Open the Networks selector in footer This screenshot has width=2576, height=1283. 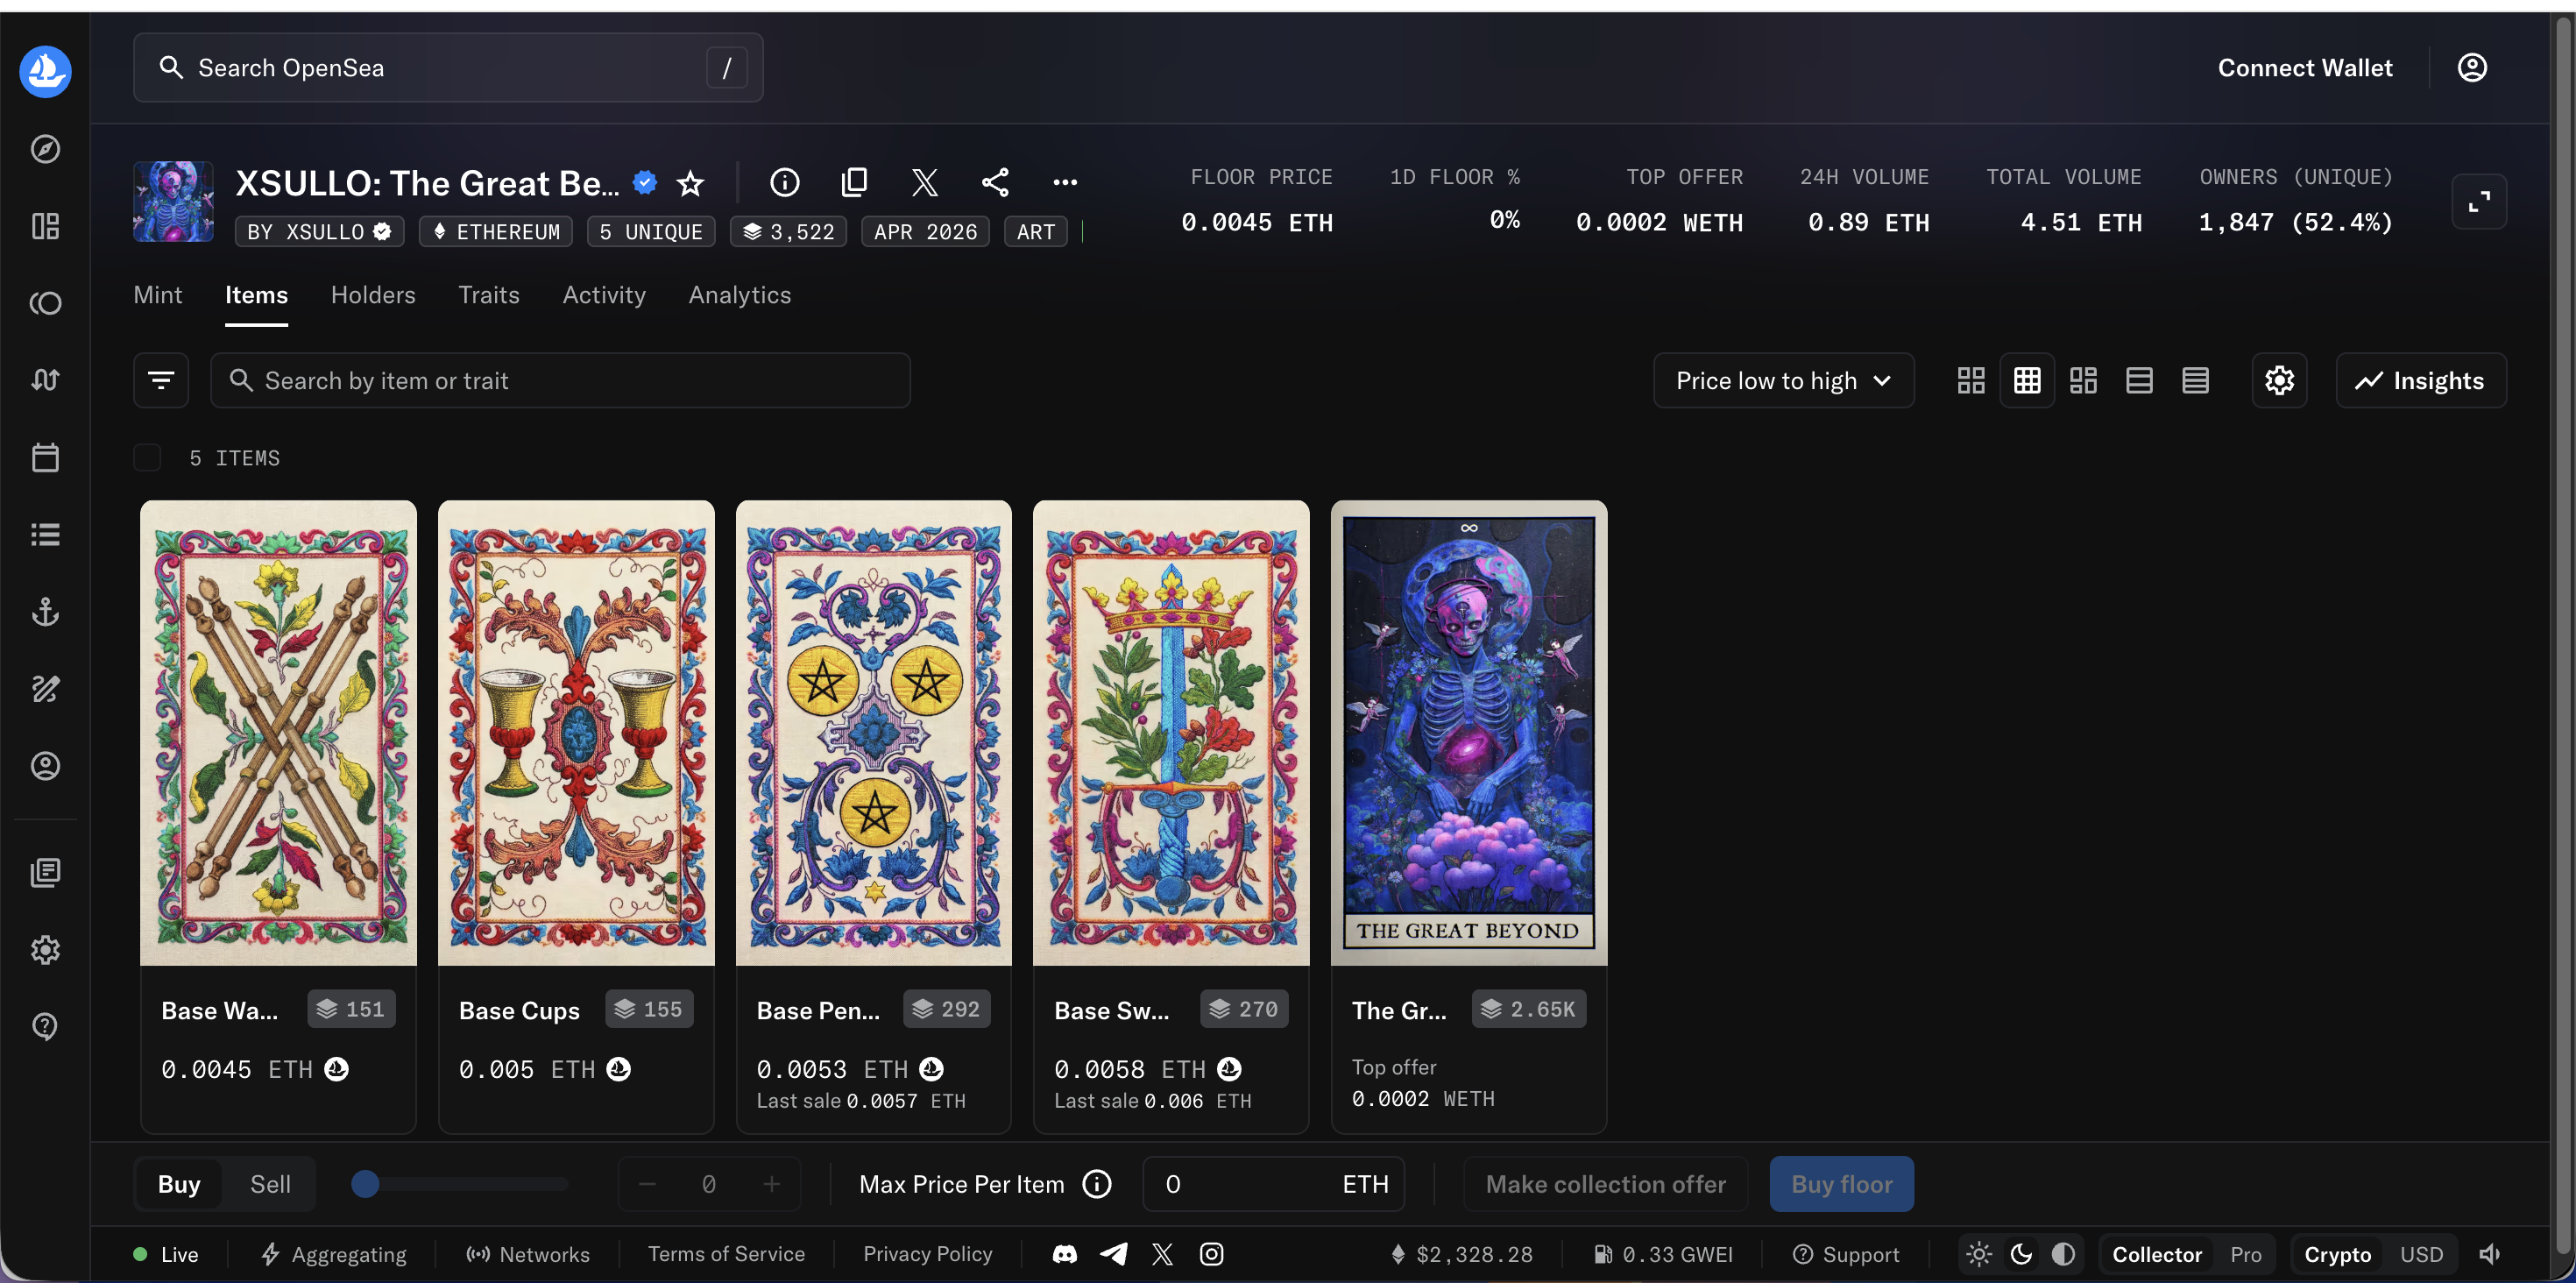point(528,1254)
